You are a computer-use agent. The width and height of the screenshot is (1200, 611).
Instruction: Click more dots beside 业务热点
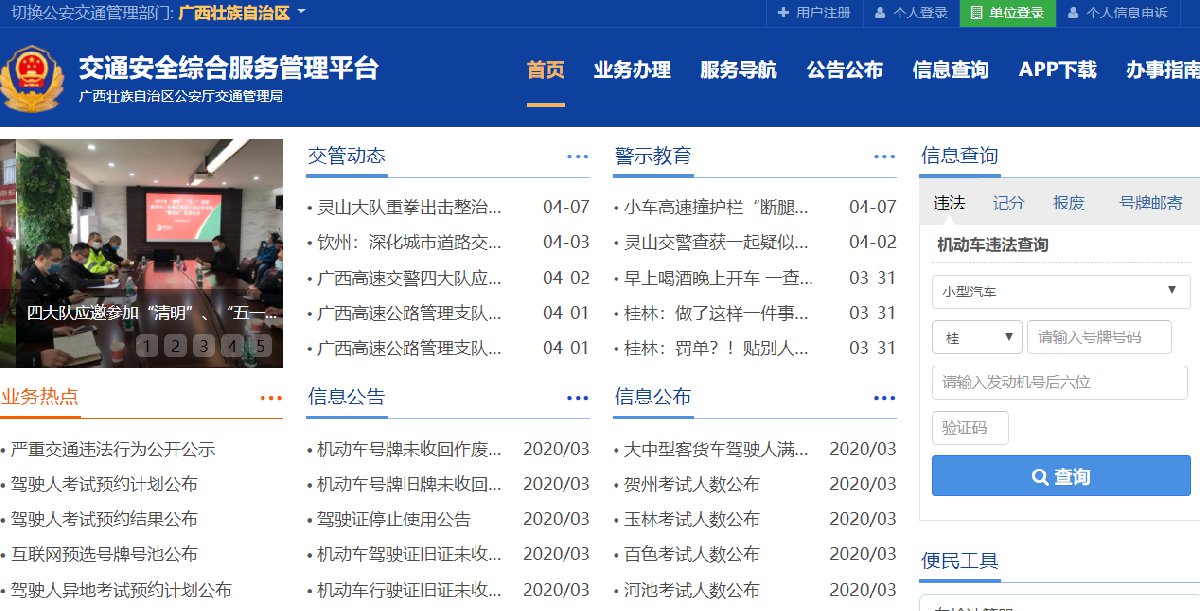pos(270,398)
